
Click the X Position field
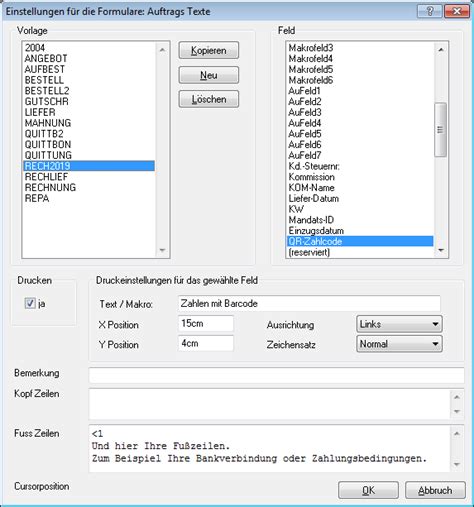206,323
